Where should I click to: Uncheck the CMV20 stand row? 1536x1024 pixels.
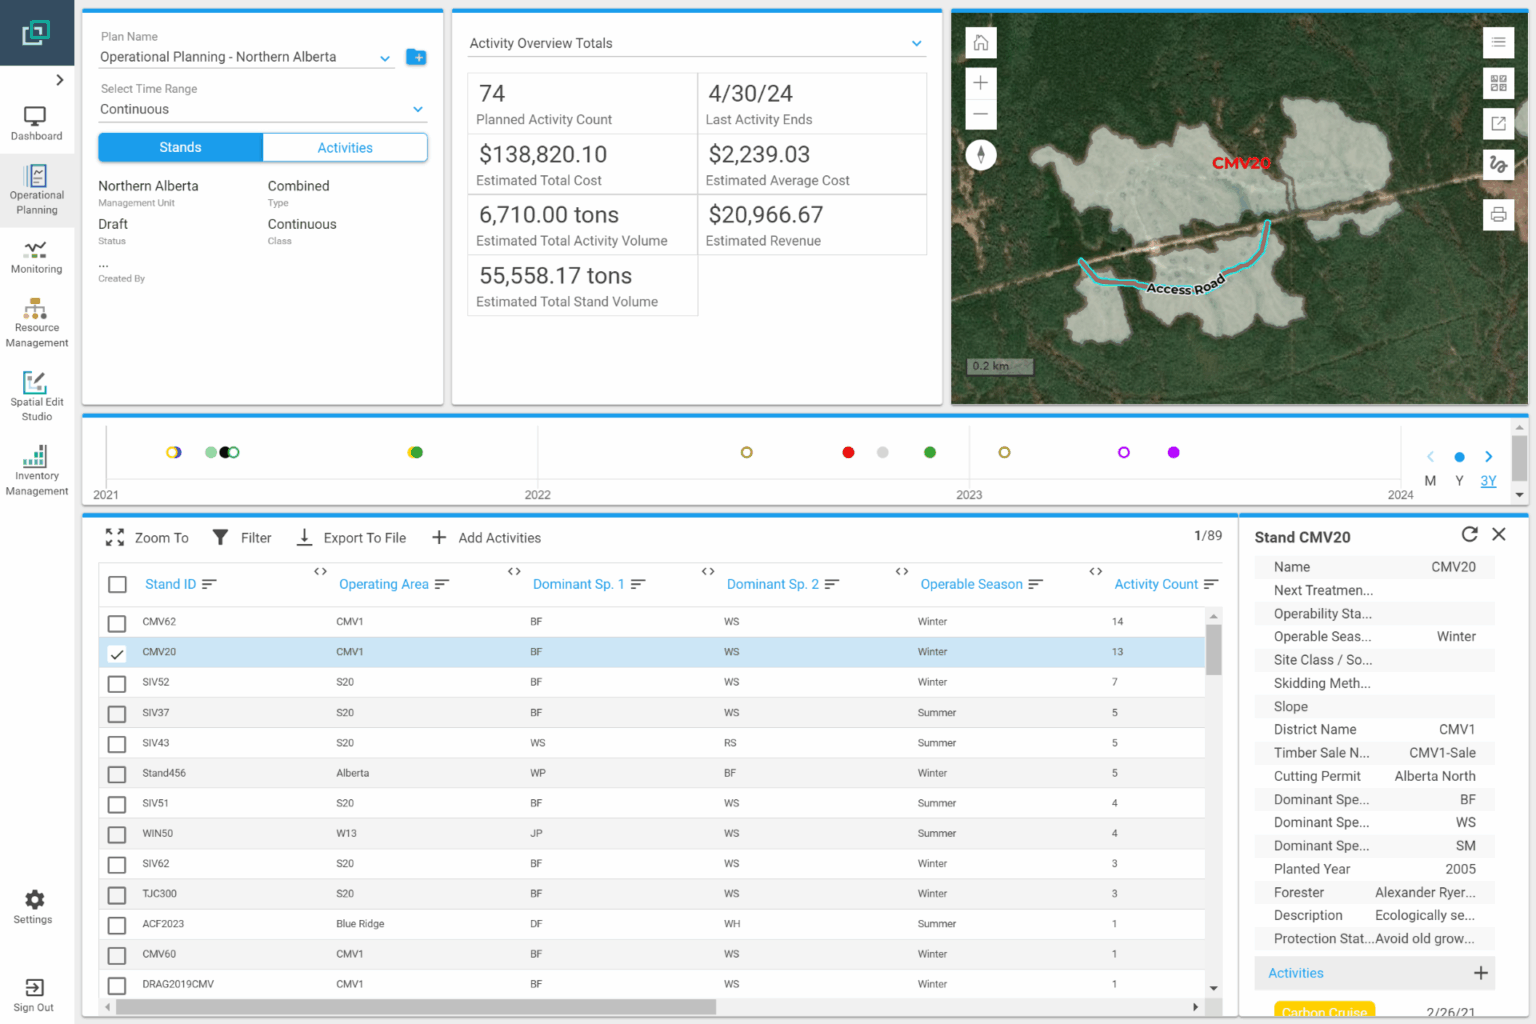tap(117, 653)
